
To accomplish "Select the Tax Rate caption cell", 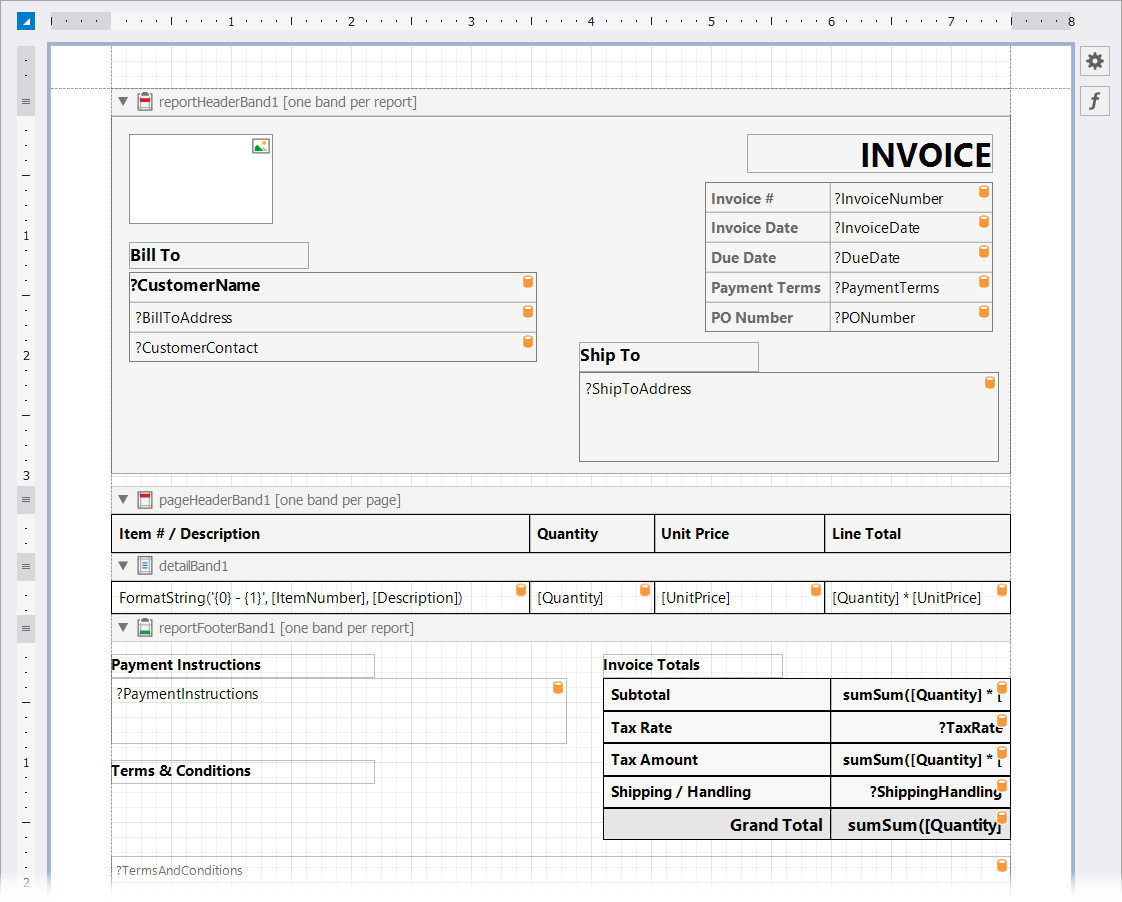I will (717, 727).
